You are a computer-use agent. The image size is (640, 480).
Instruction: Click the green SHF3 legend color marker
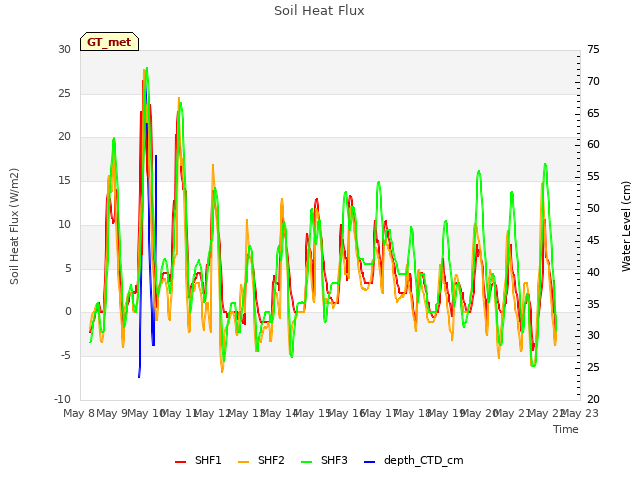click(x=307, y=462)
